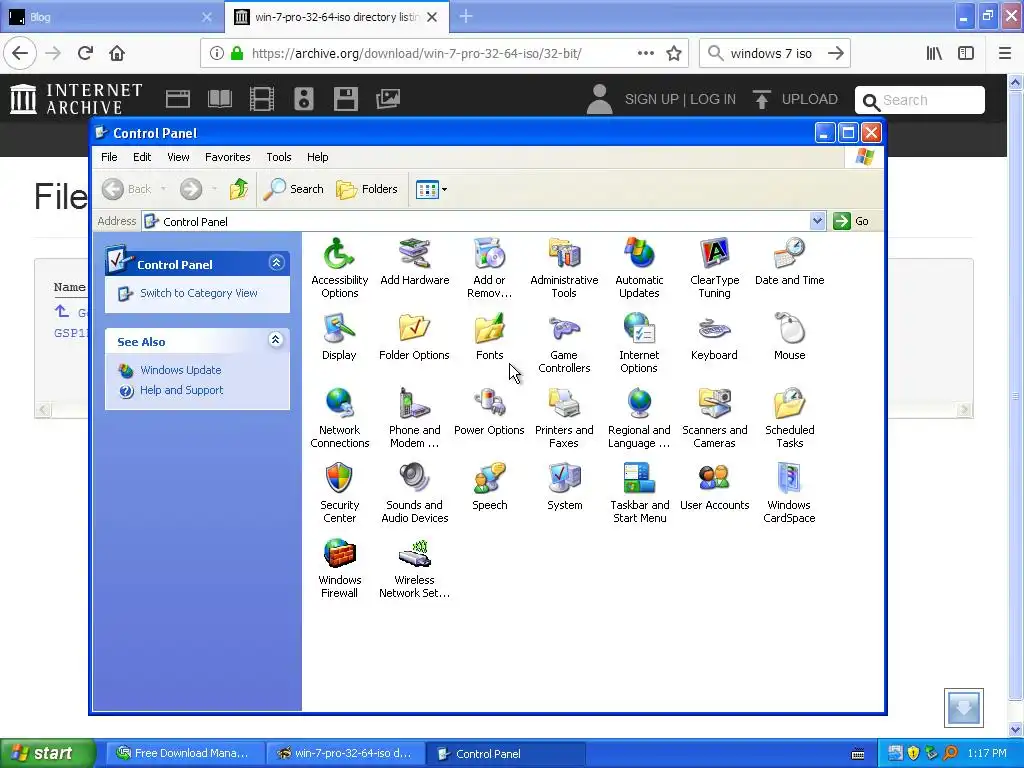Click the browser Reload button

[x=86, y=53]
